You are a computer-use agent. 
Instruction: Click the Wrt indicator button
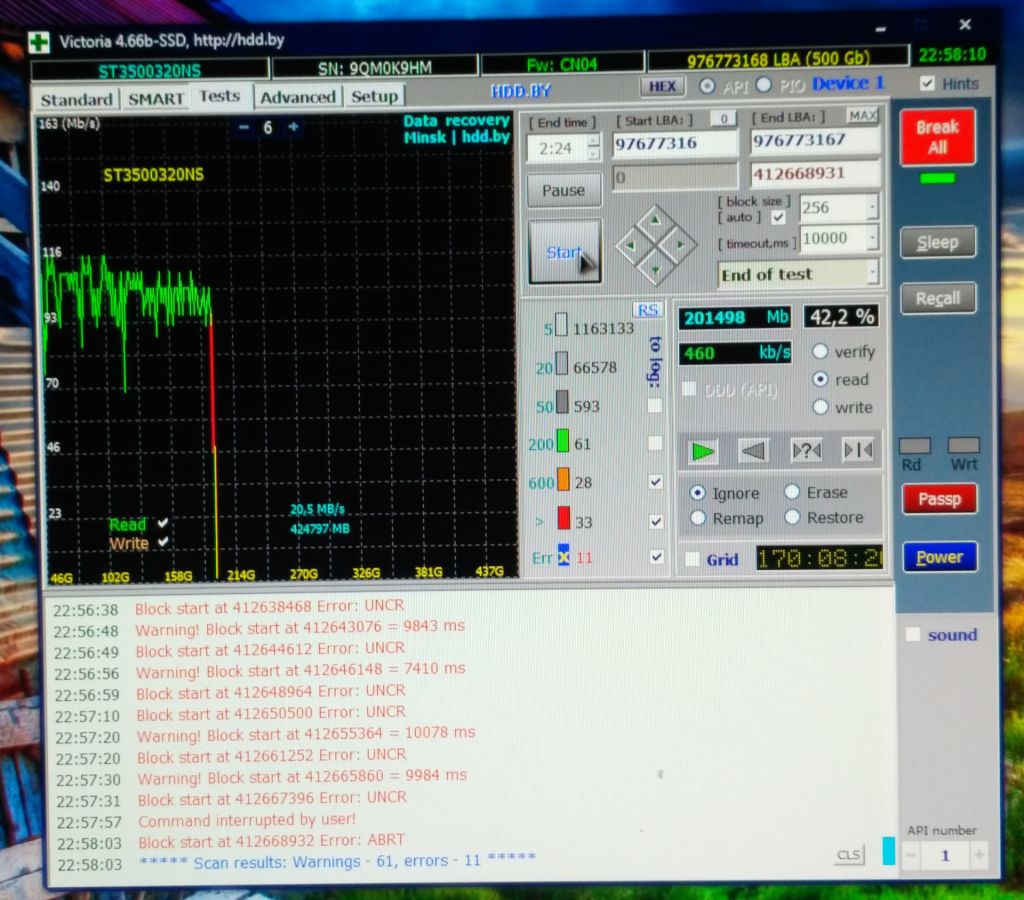click(963, 445)
